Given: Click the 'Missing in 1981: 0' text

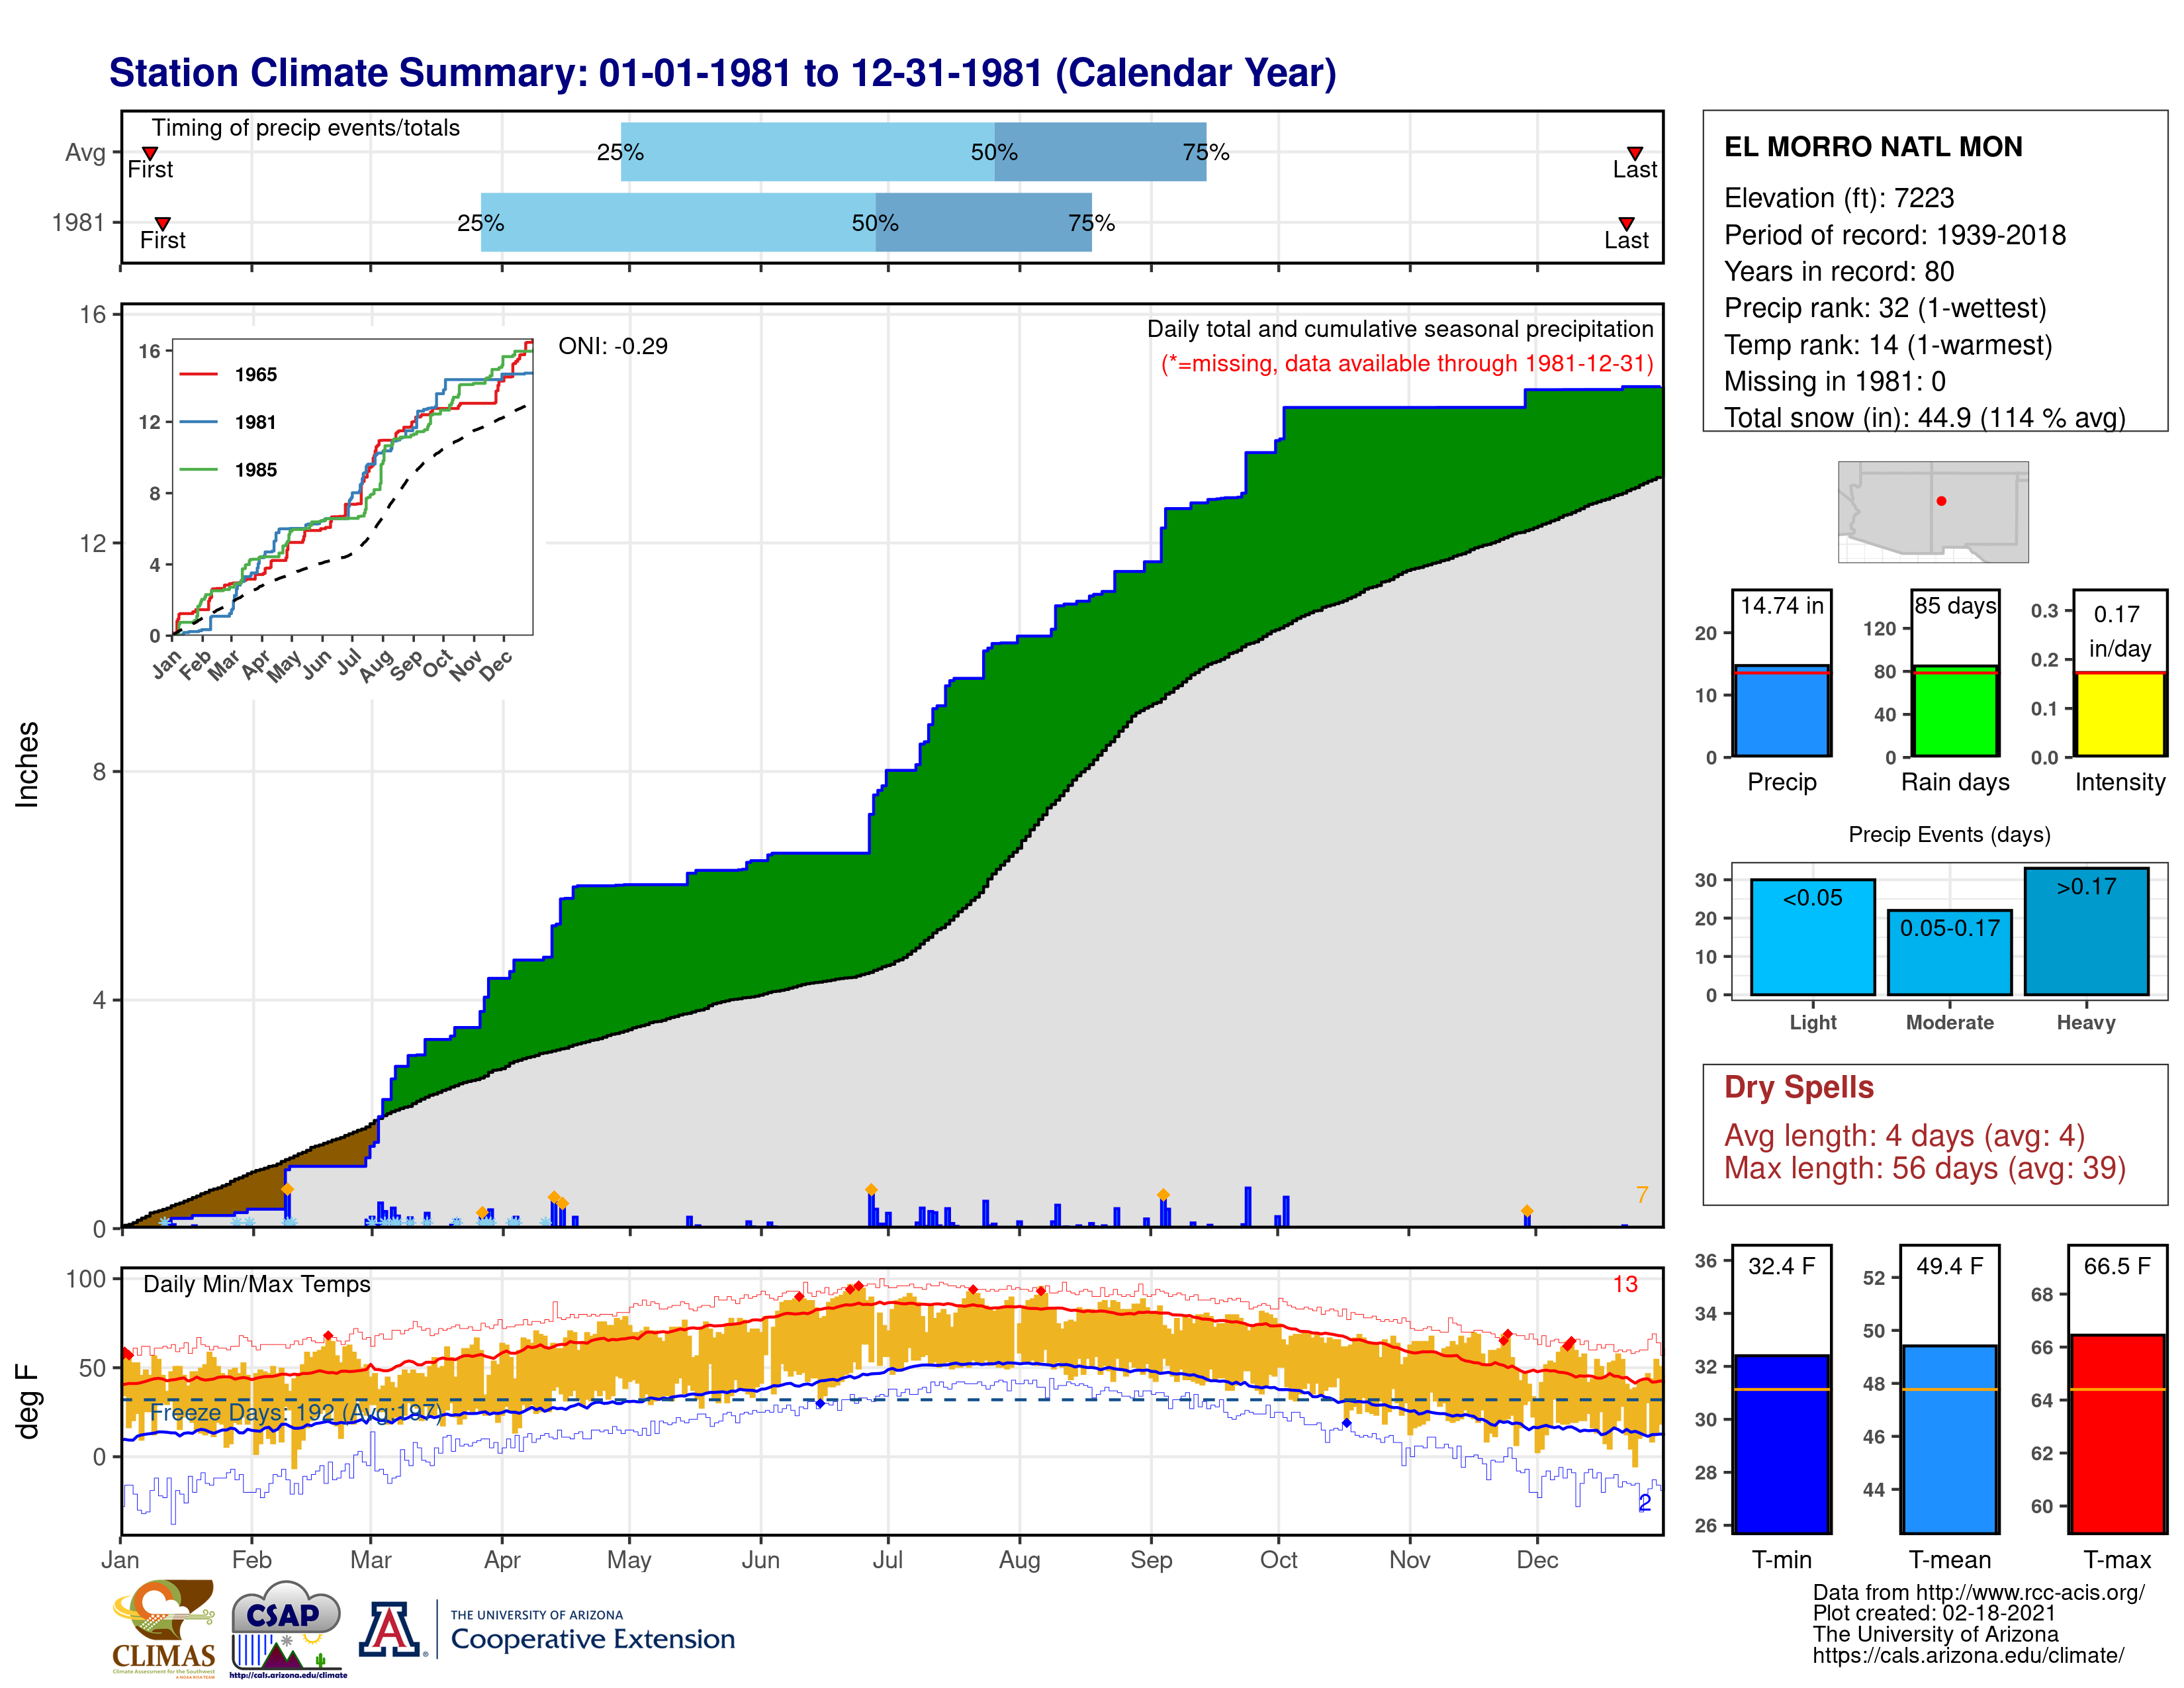Looking at the screenshot, I should point(1835,381).
